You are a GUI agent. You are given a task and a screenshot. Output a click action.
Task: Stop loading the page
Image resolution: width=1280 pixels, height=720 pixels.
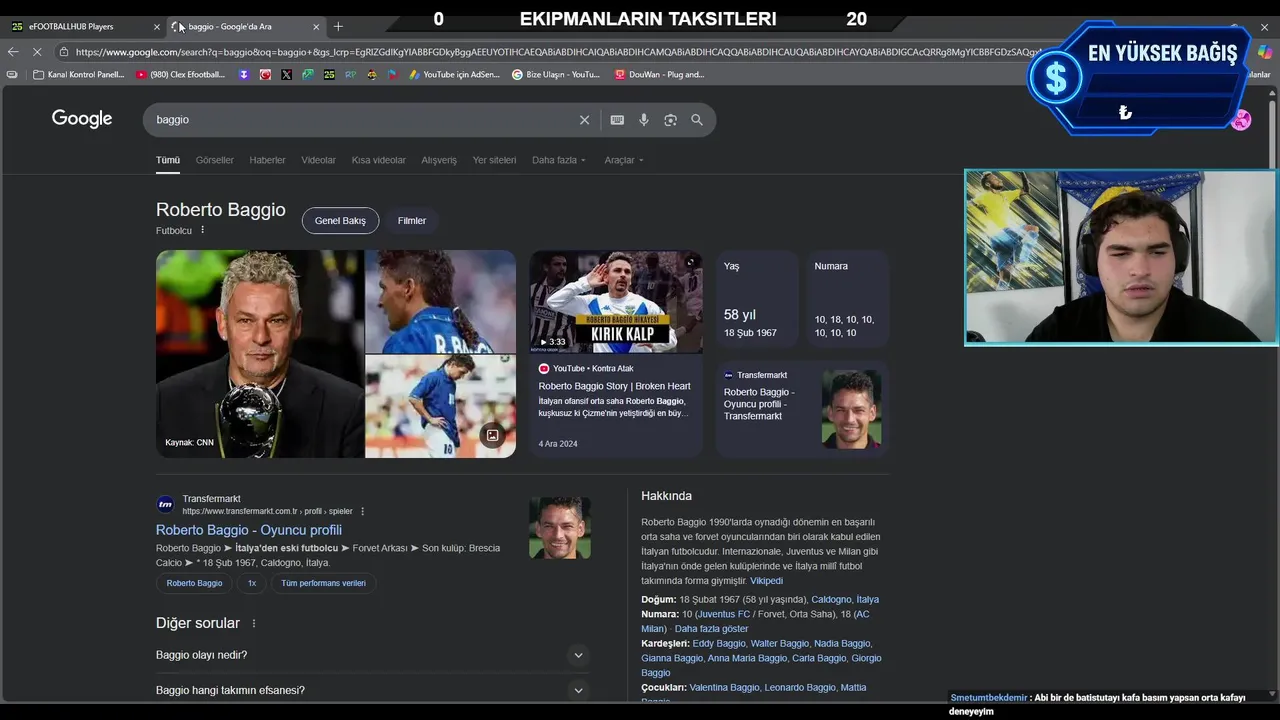pyautogui.click(x=36, y=52)
